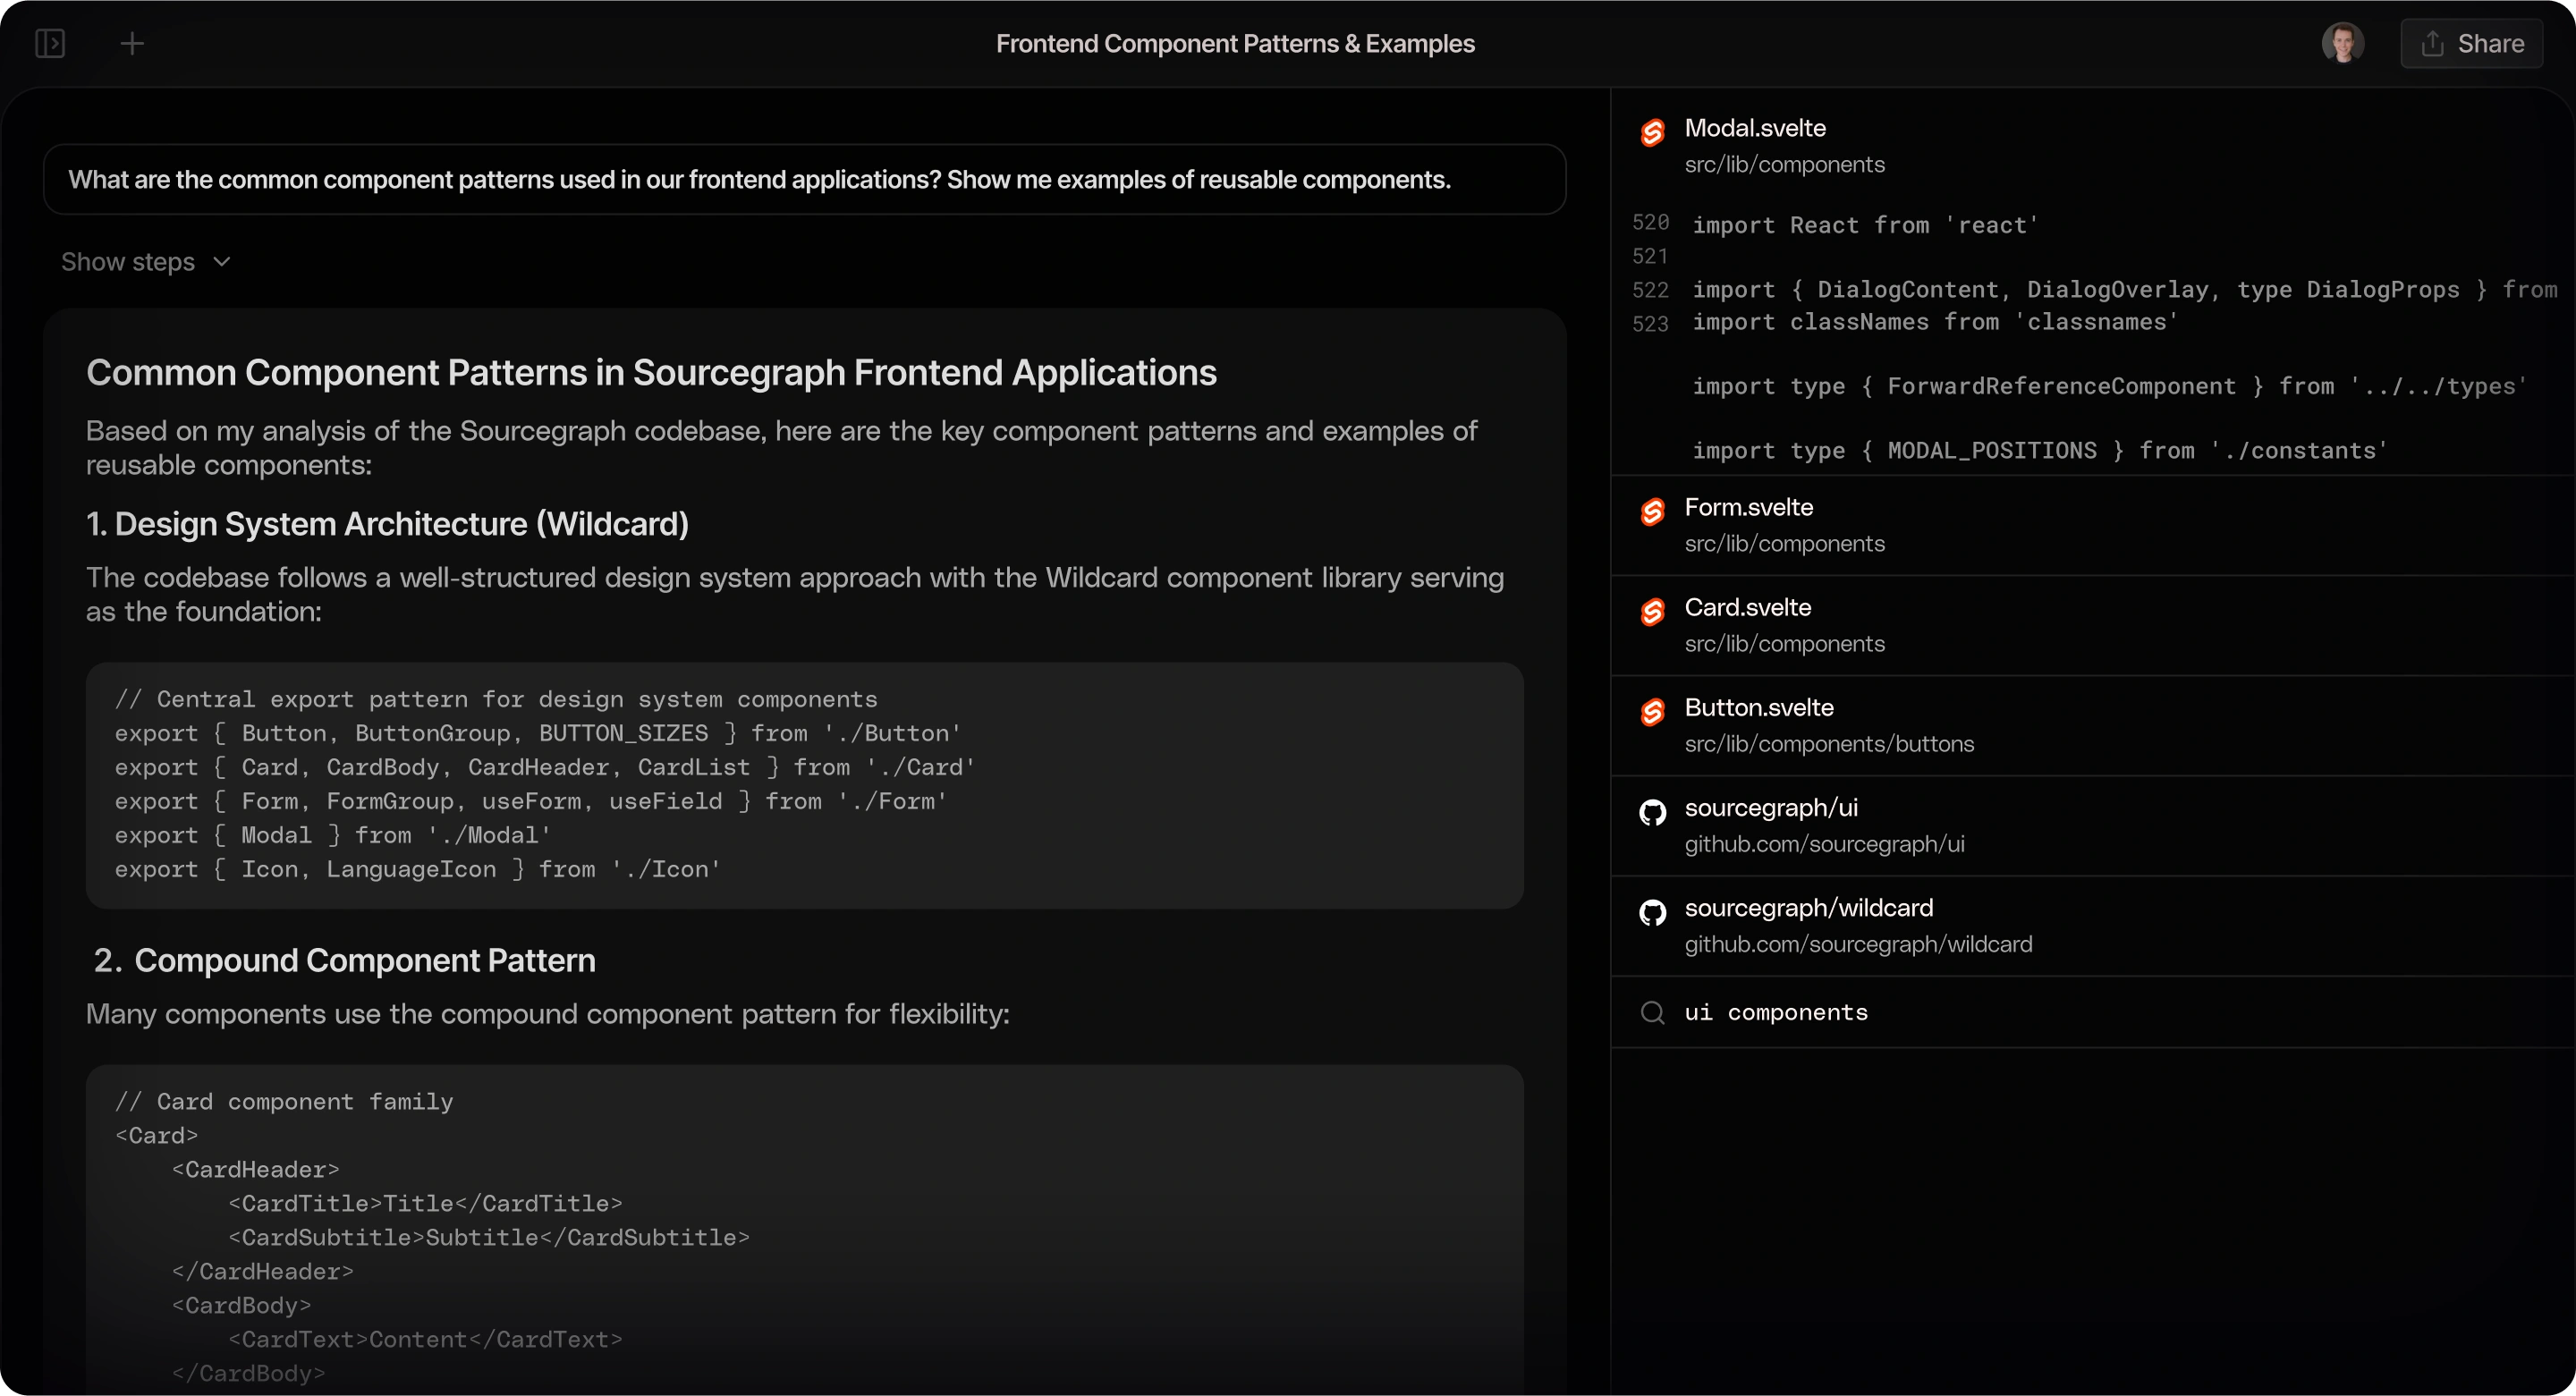
Task: Open the sourcegraph/wildcard repository link
Action: [2093, 925]
